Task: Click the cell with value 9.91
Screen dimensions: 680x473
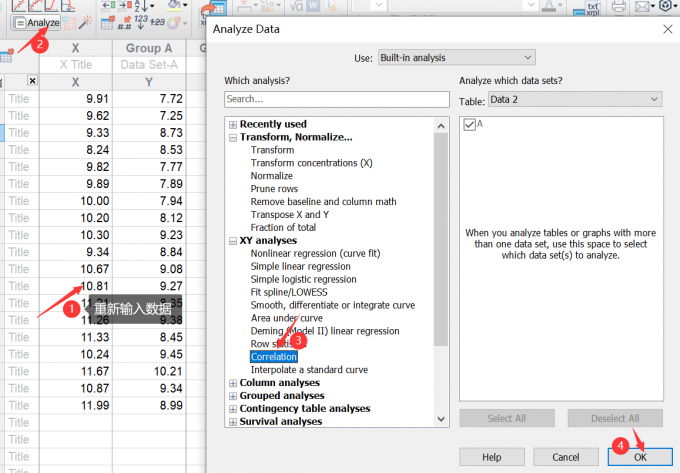Action: (76, 98)
